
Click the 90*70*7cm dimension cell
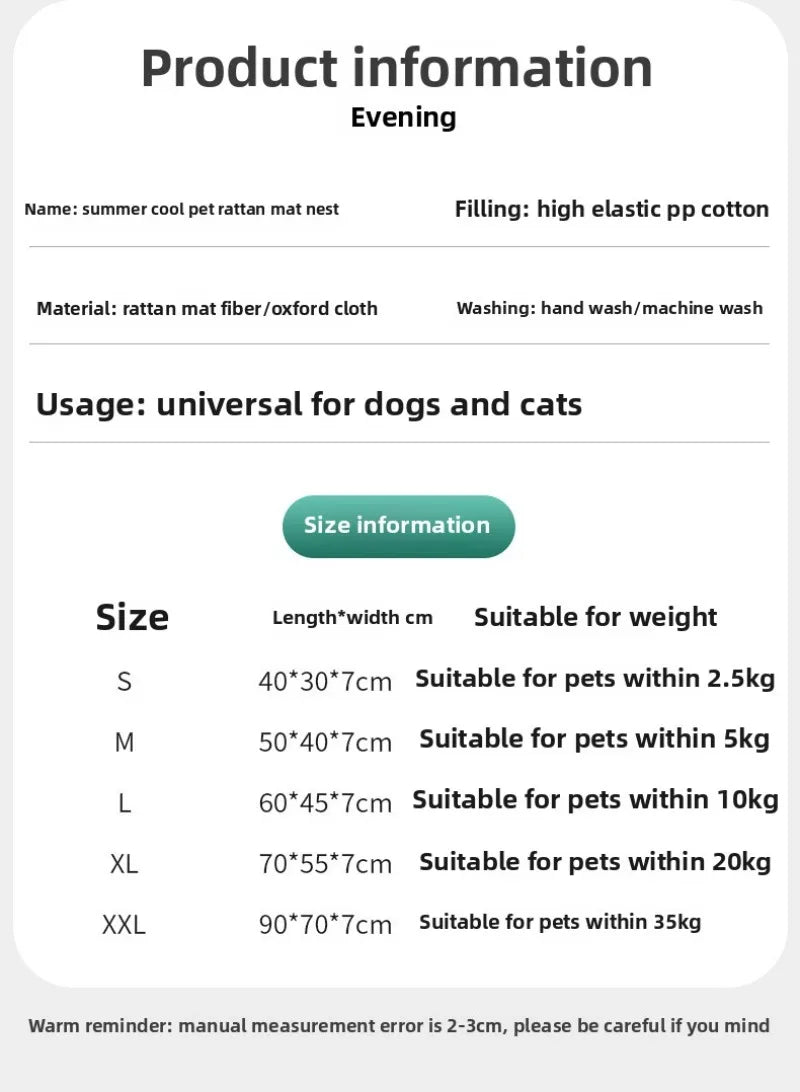coord(325,925)
